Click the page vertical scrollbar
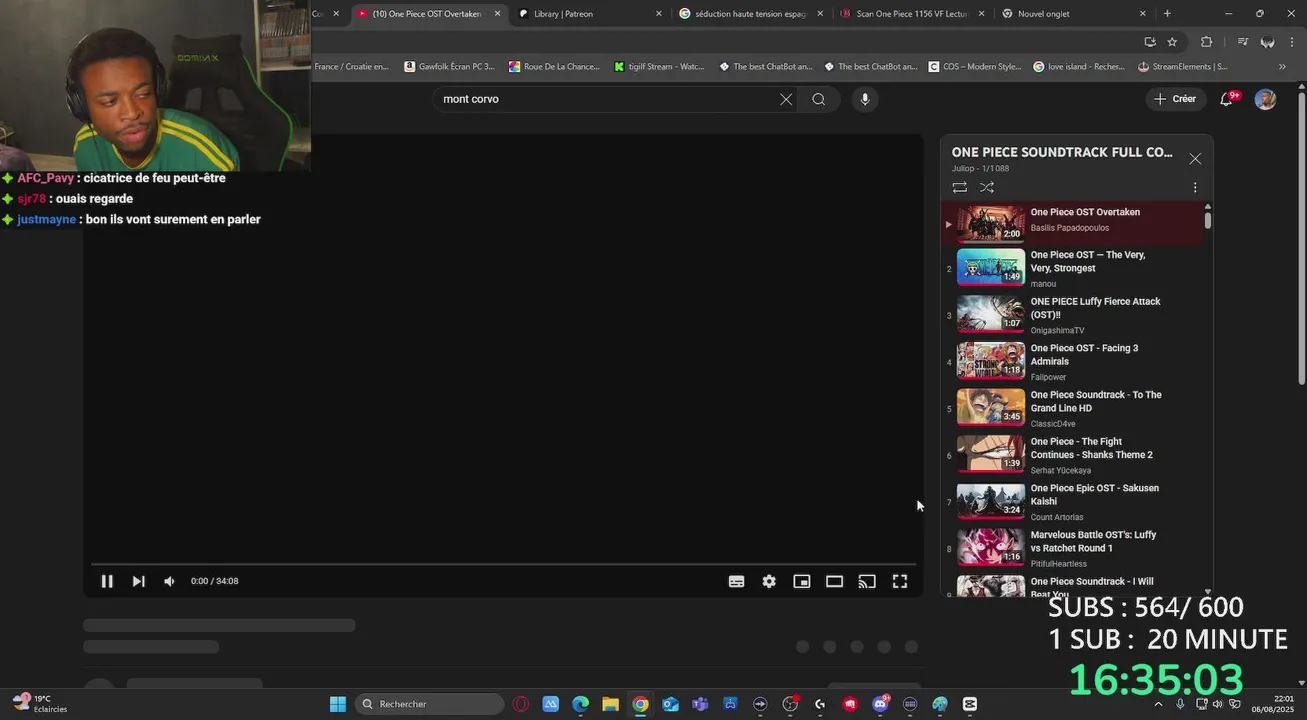1307x720 pixels. click(x=1301, y=238)
